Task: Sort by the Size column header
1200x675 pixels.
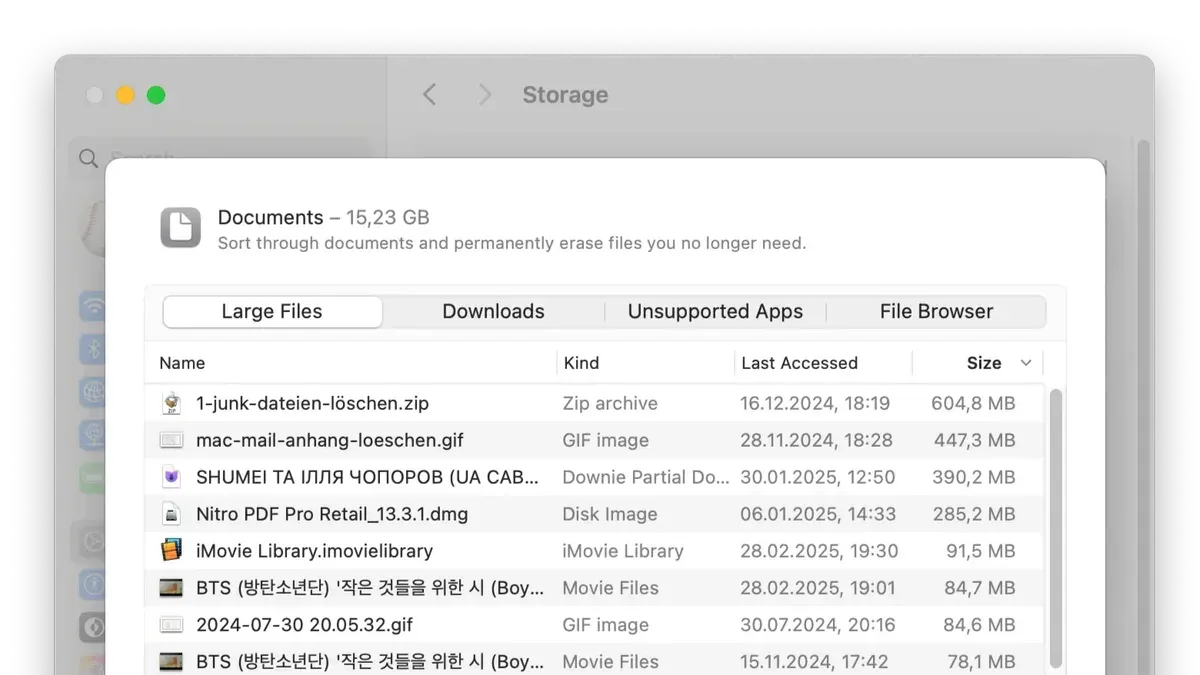Action: click(984, 363)
